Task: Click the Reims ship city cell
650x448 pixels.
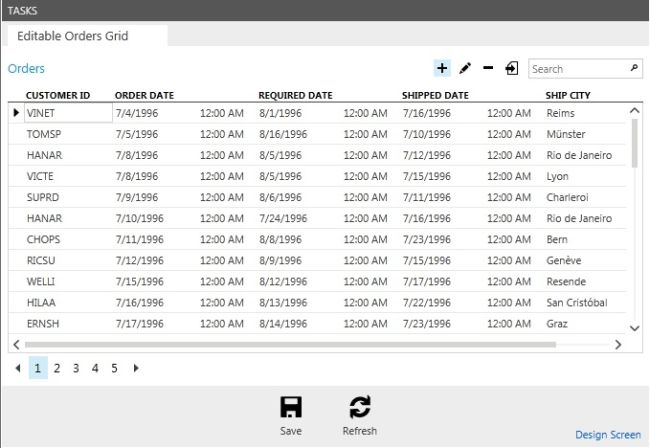Action: [x=560, y=113]
